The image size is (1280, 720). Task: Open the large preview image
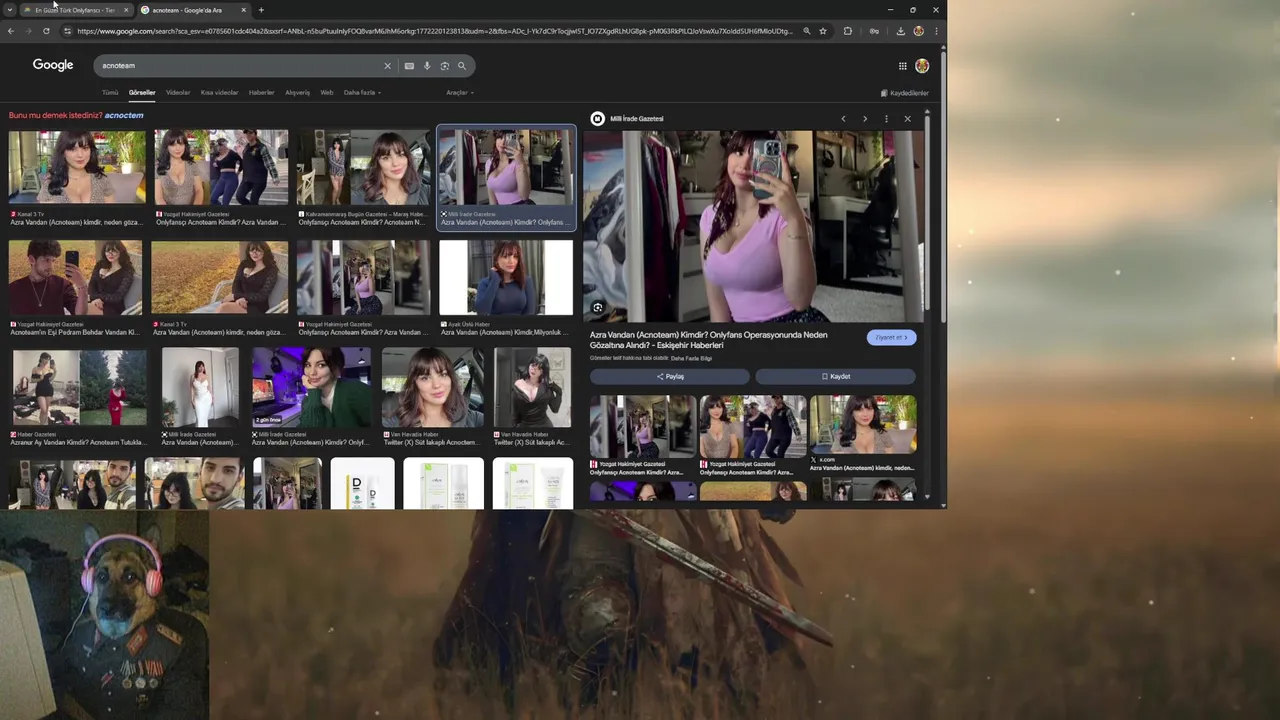tap(752, 226)
